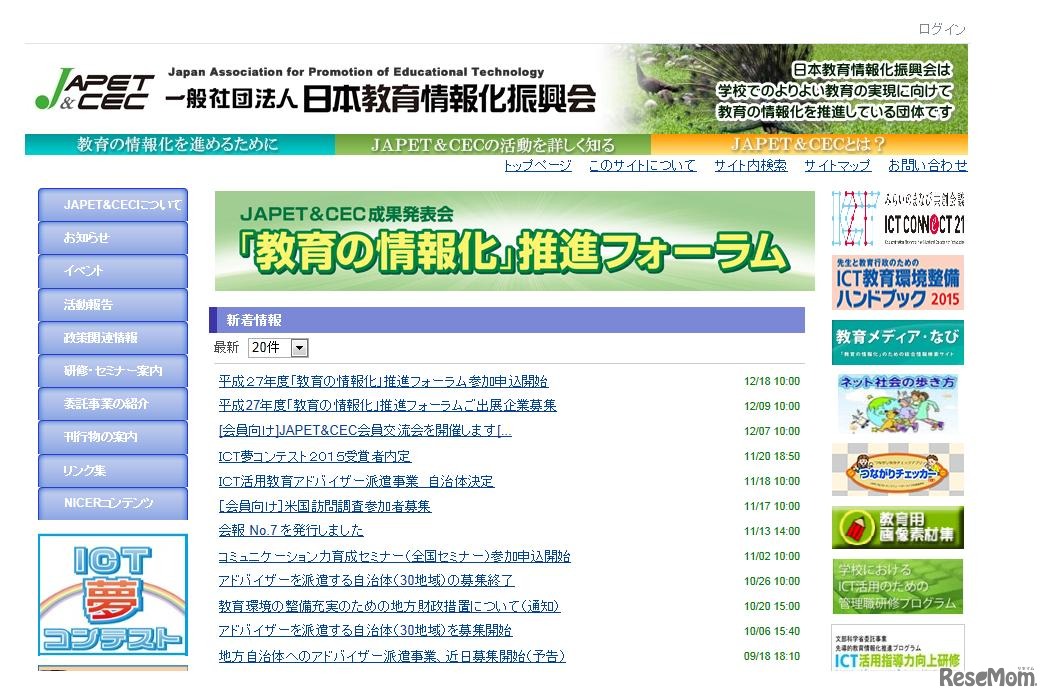Image resolution: width=1050 pixels, height=700 pixels.
Task: Click the ICT教育環境整備ハンドブック2015 banner
Action: point(897,281)
